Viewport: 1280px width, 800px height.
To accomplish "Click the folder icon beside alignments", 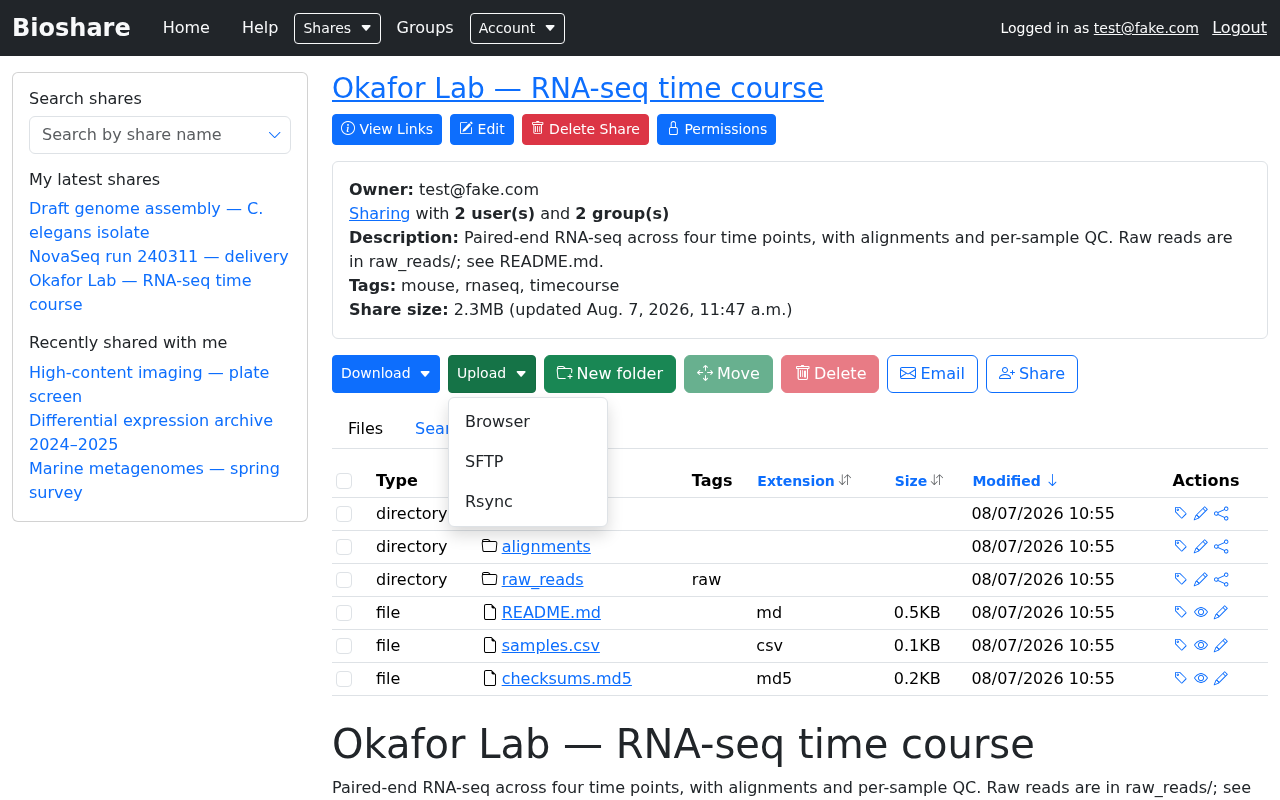I will (489, 546).
